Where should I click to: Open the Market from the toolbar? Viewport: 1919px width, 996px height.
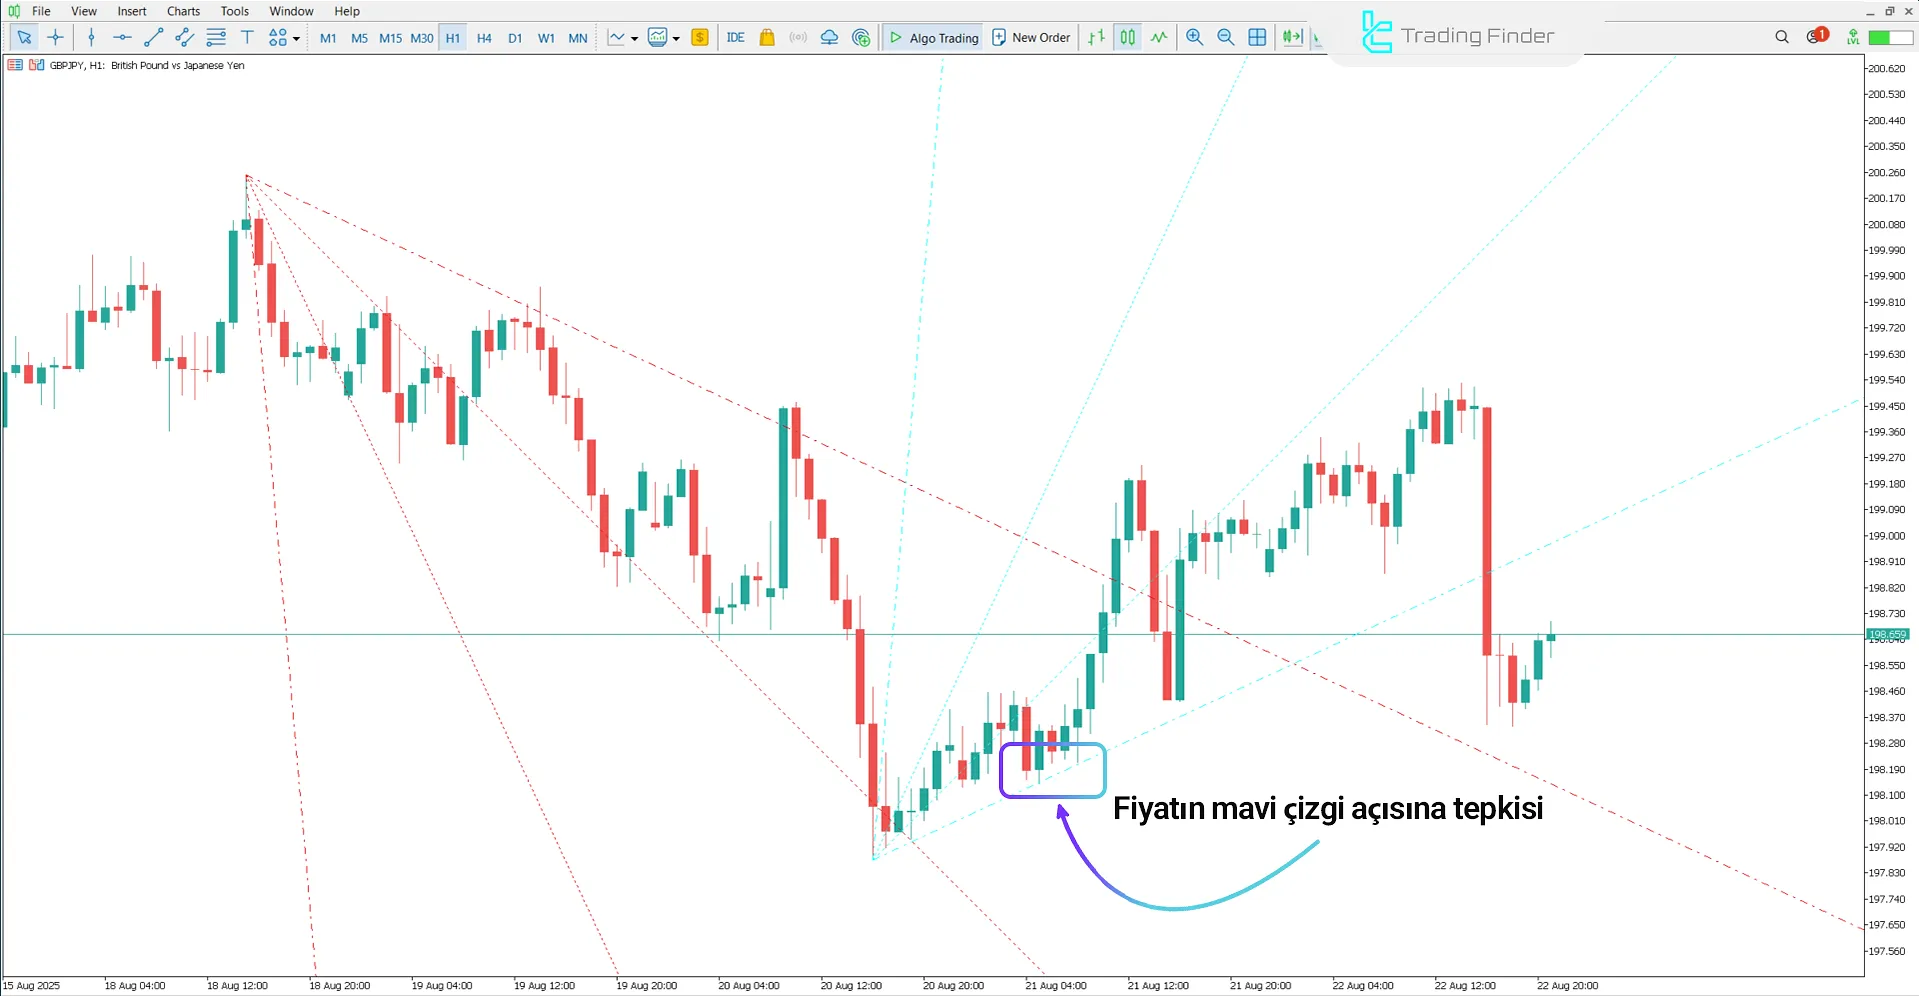coord(766,37)
